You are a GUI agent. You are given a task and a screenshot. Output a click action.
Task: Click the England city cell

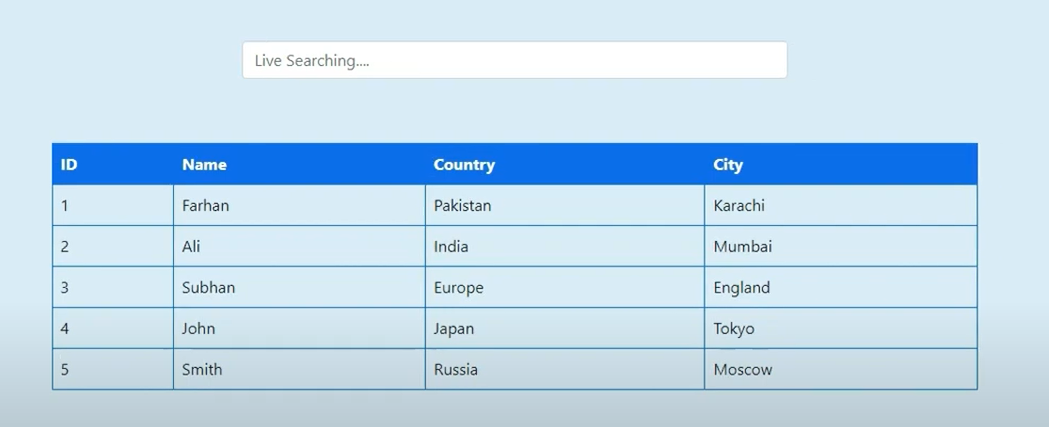(x=841, y=287)
